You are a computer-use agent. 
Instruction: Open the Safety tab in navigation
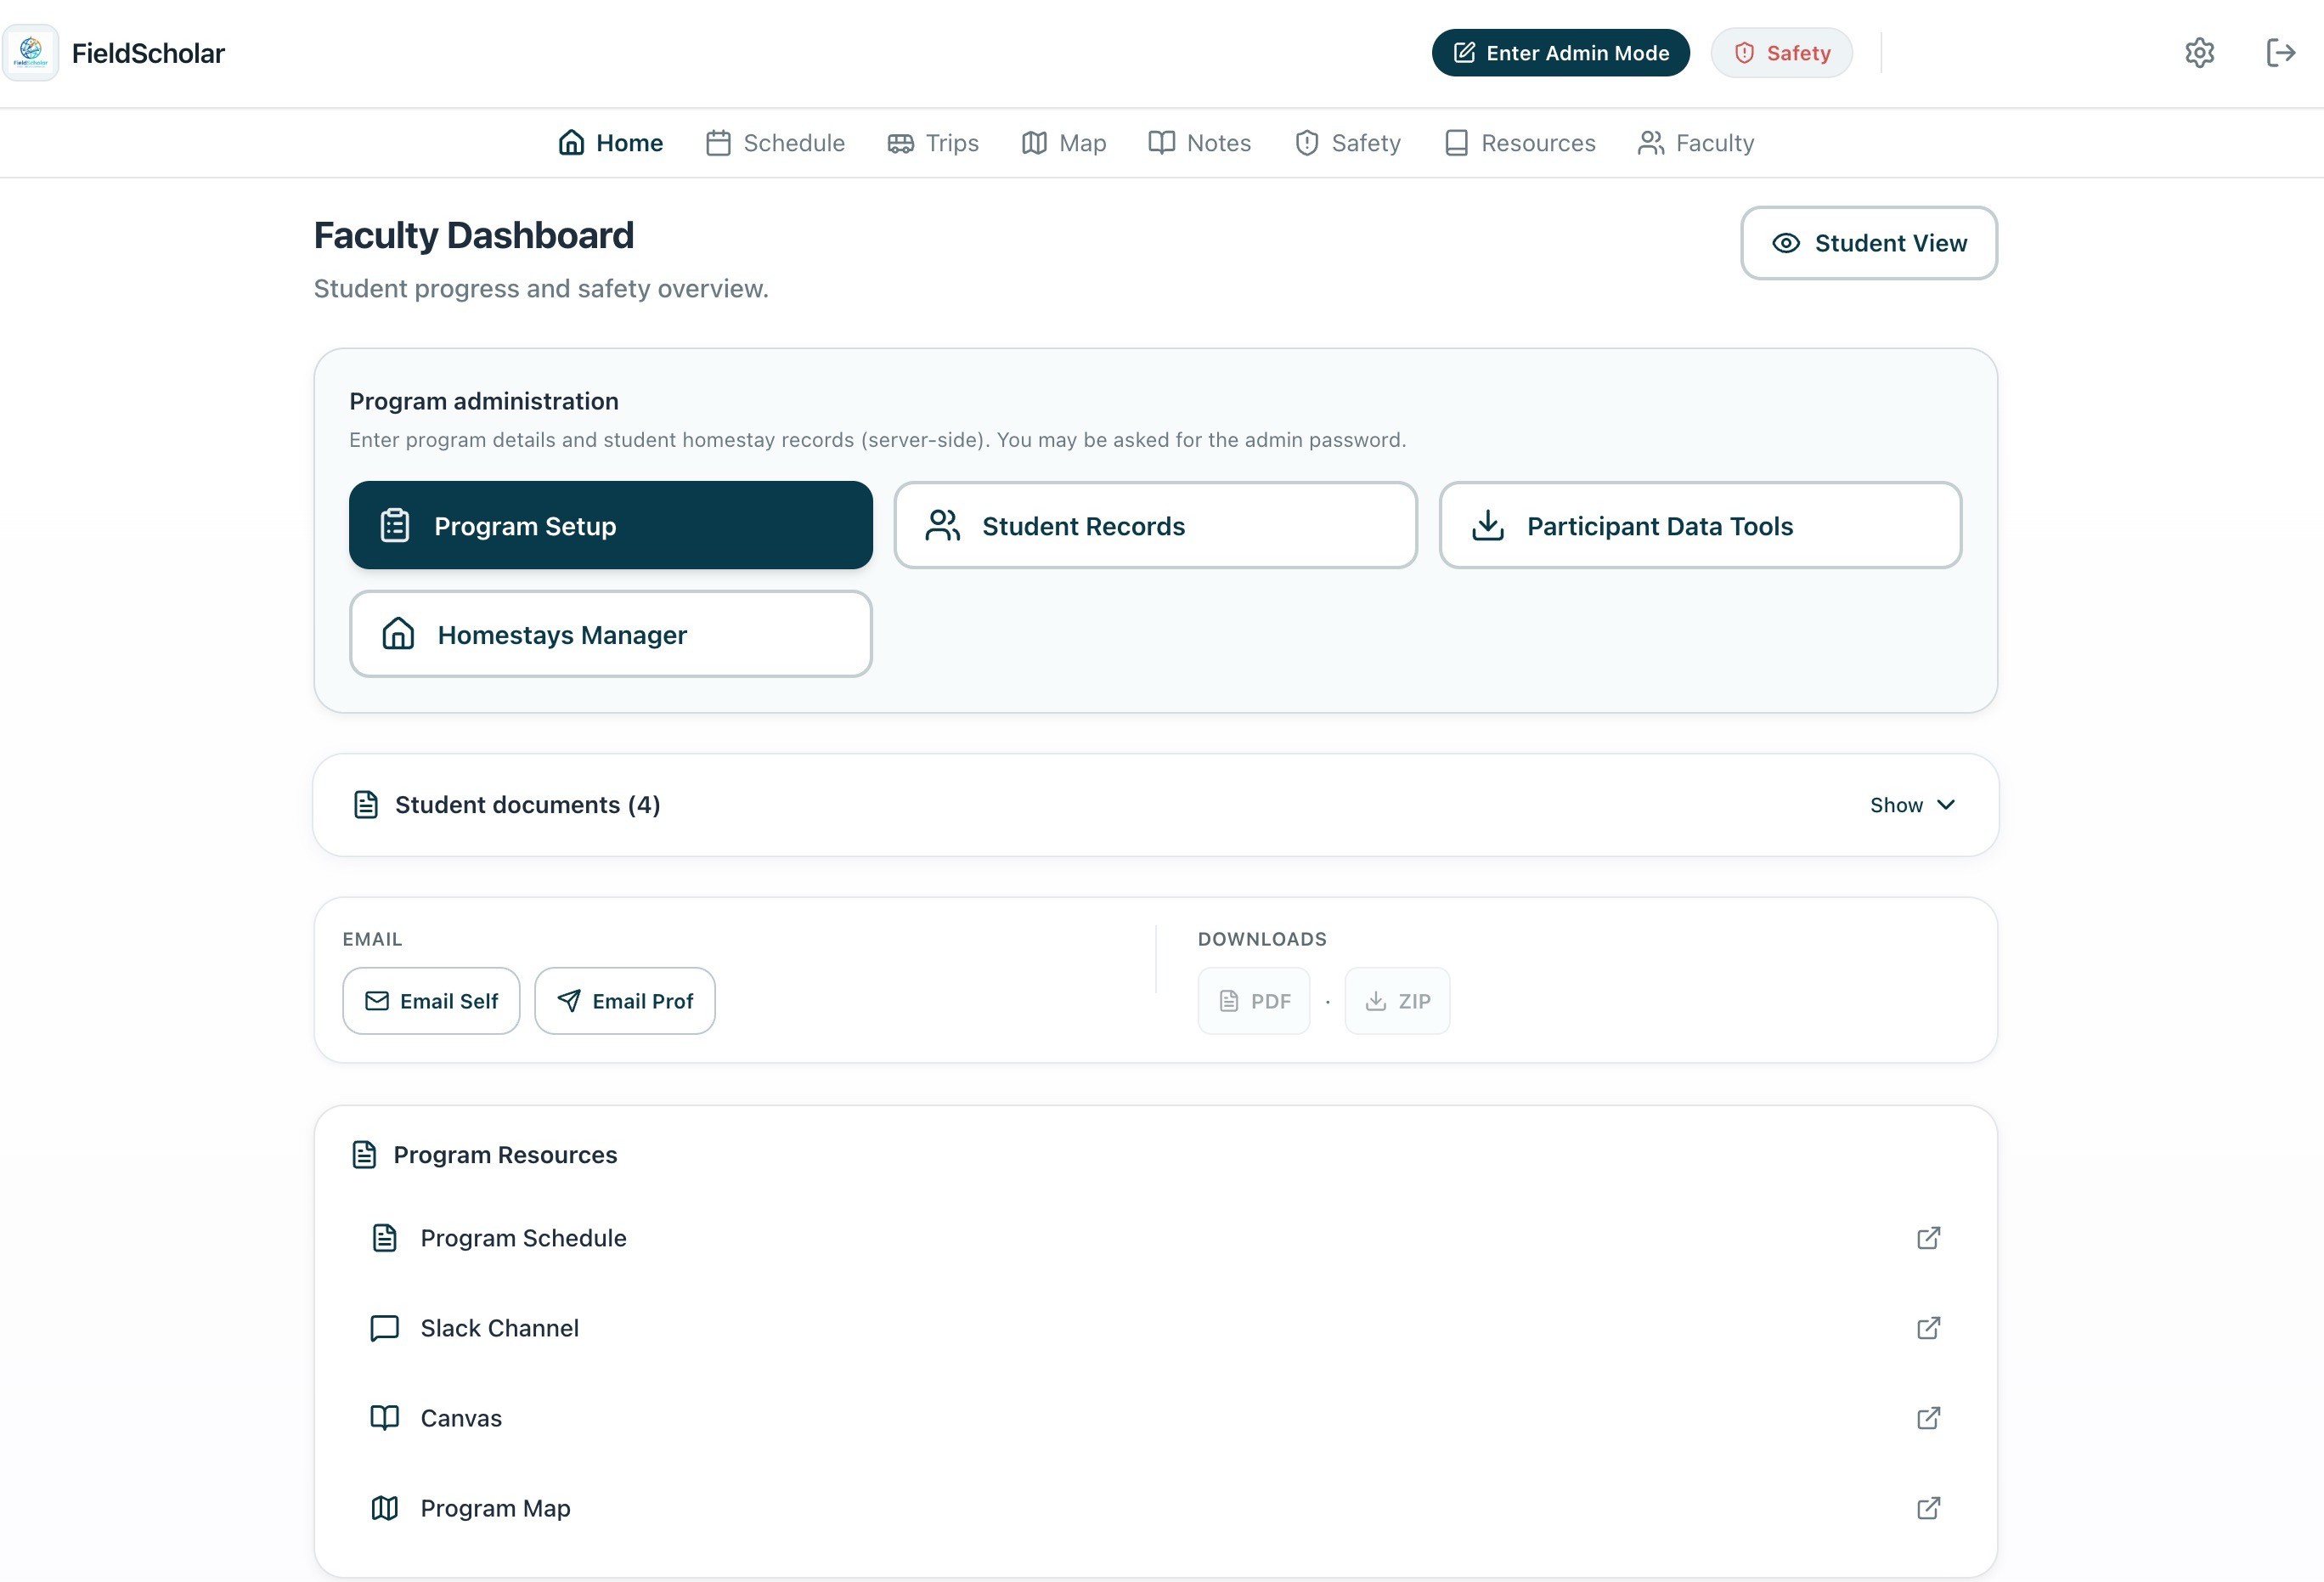(1347, 143)
